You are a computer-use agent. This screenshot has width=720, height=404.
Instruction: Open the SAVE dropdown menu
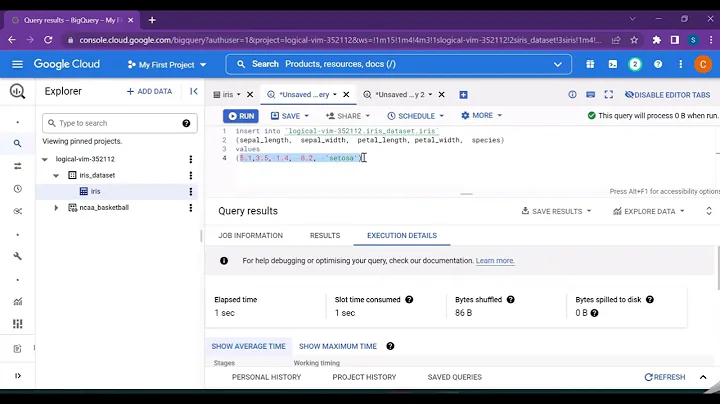point(307,116)
